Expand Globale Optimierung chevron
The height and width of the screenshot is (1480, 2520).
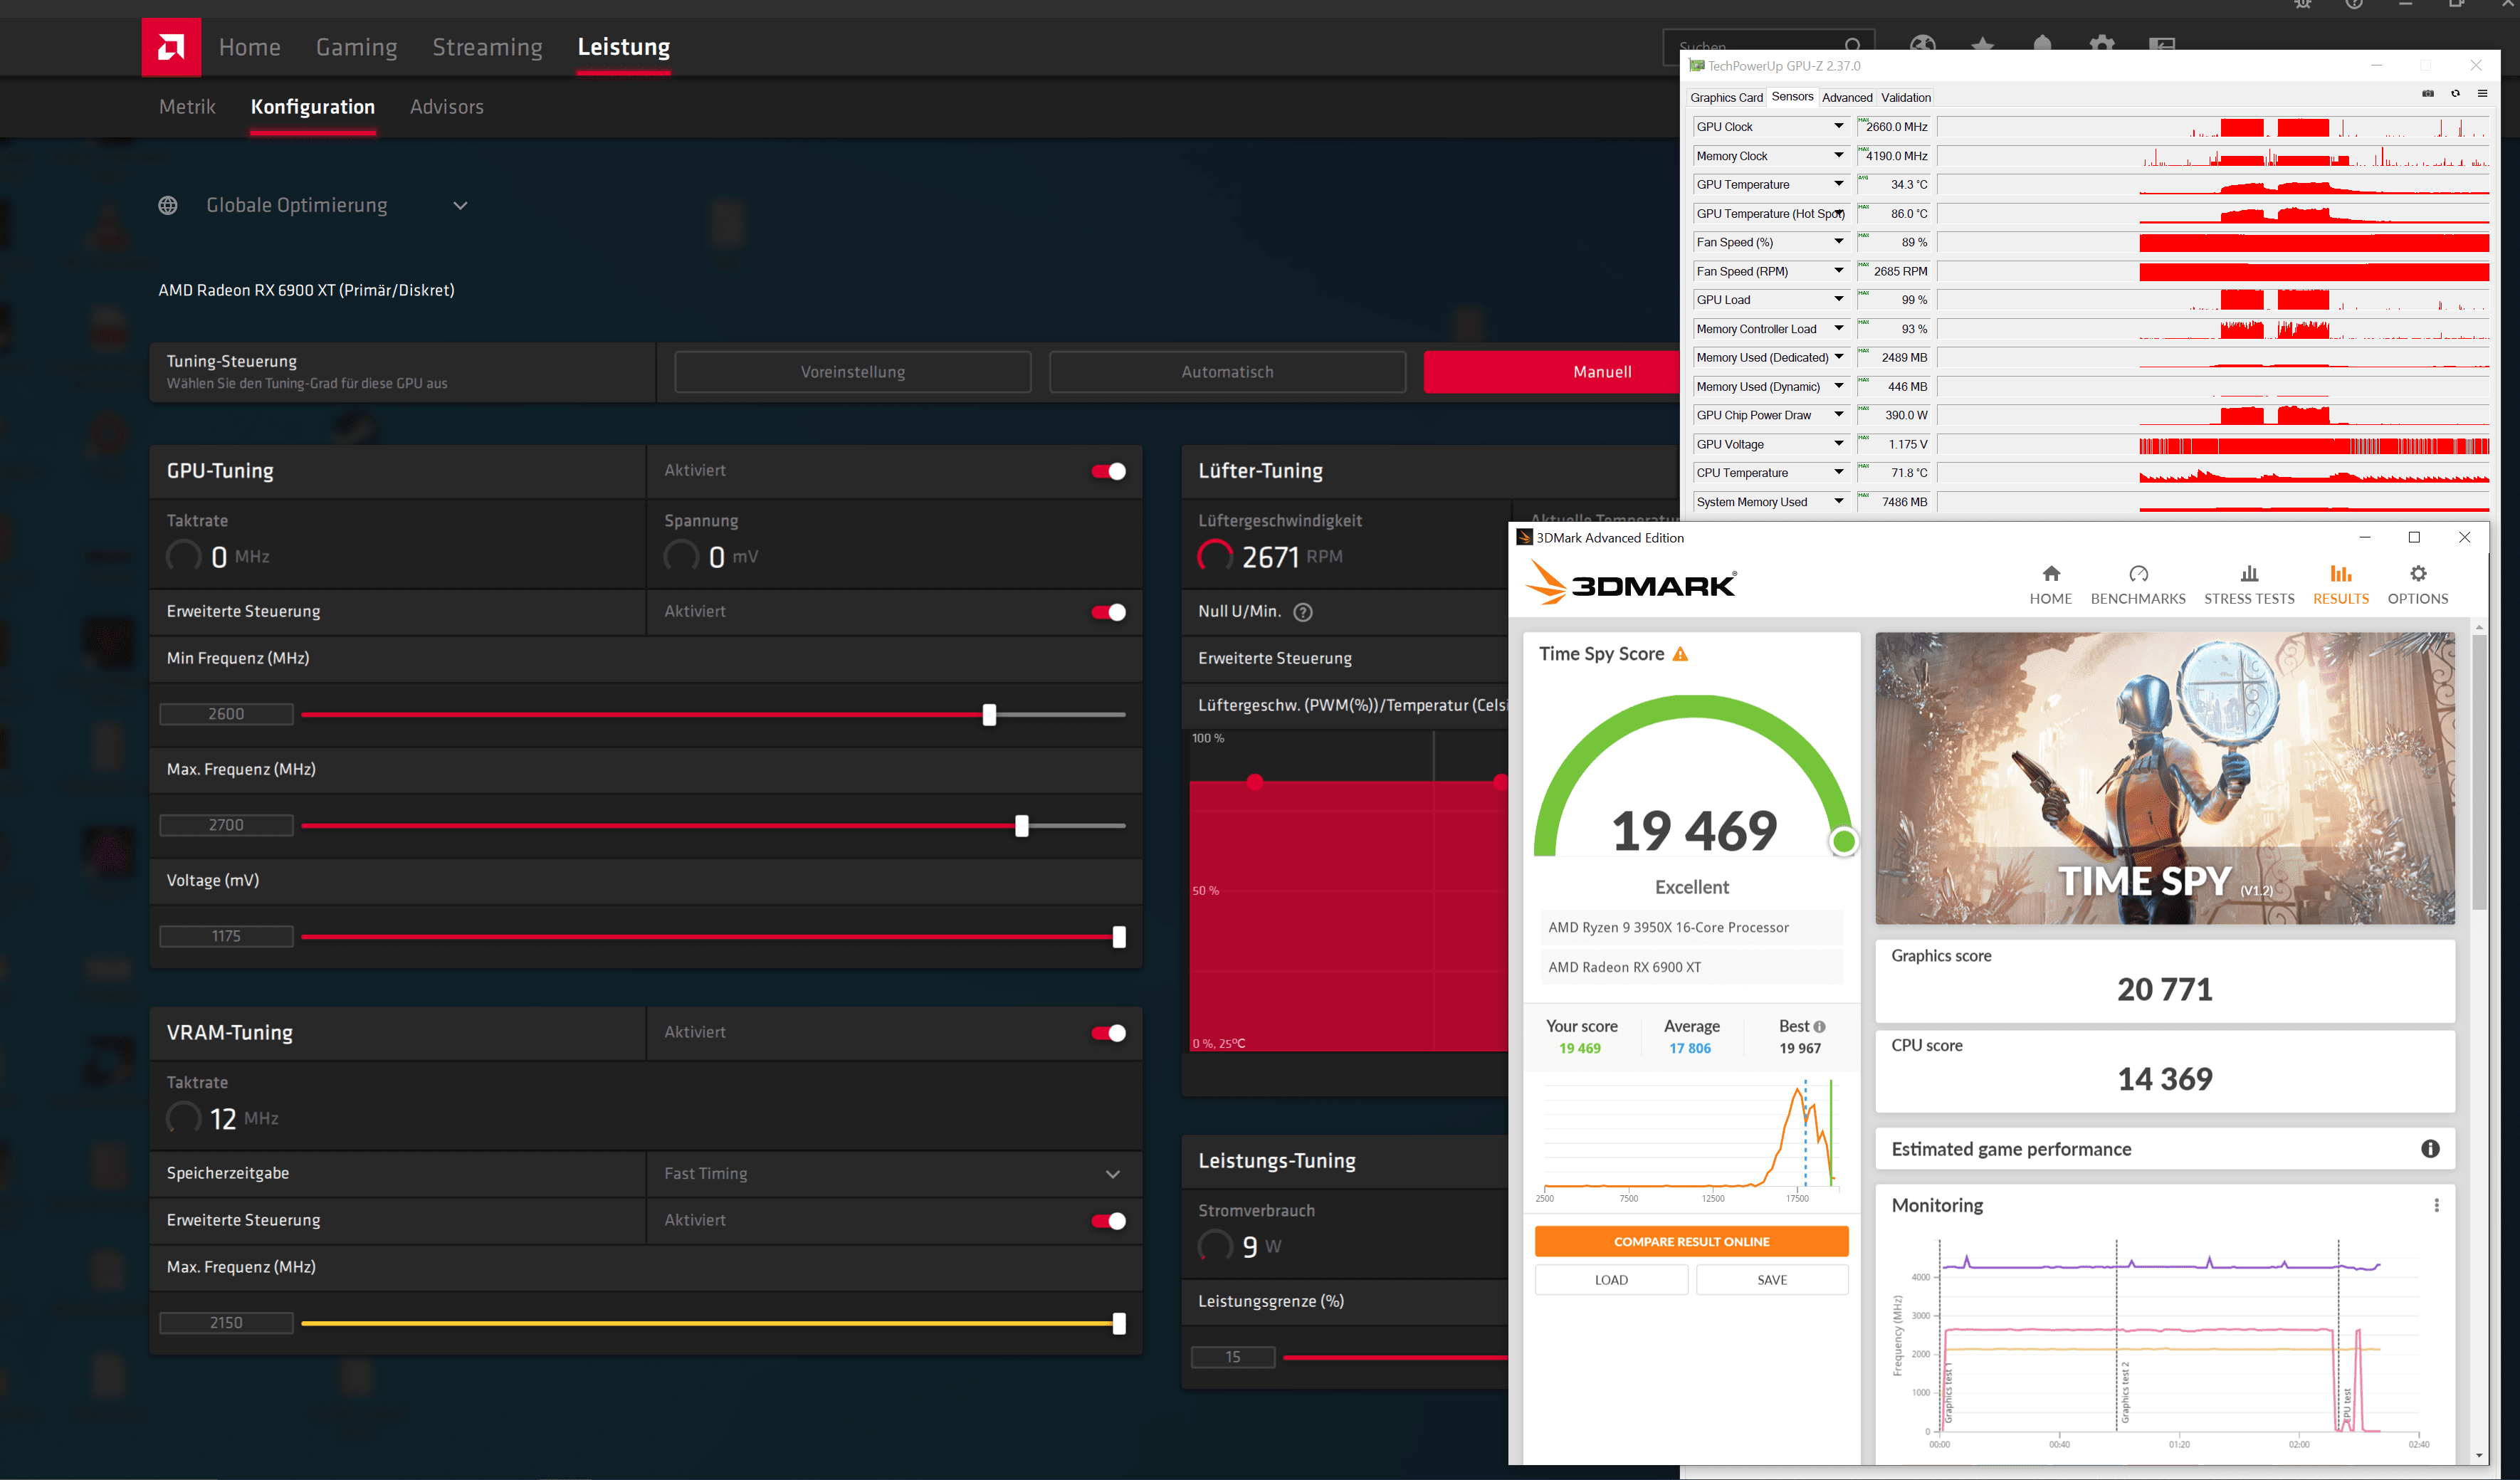(460, 206)
